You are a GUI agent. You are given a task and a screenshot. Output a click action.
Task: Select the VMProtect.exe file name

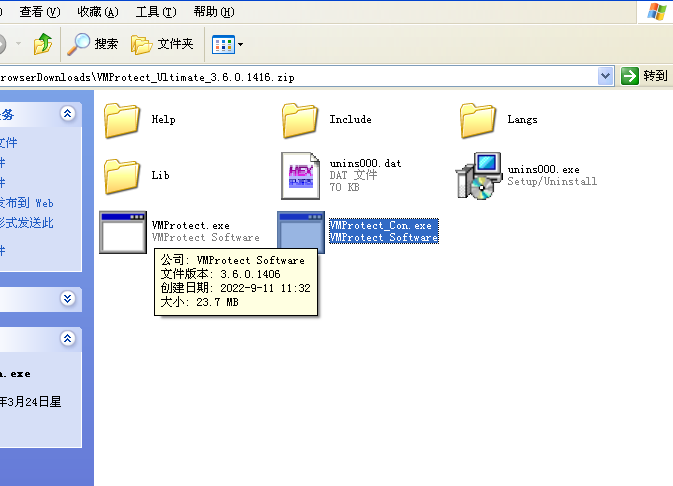[191, 225]
